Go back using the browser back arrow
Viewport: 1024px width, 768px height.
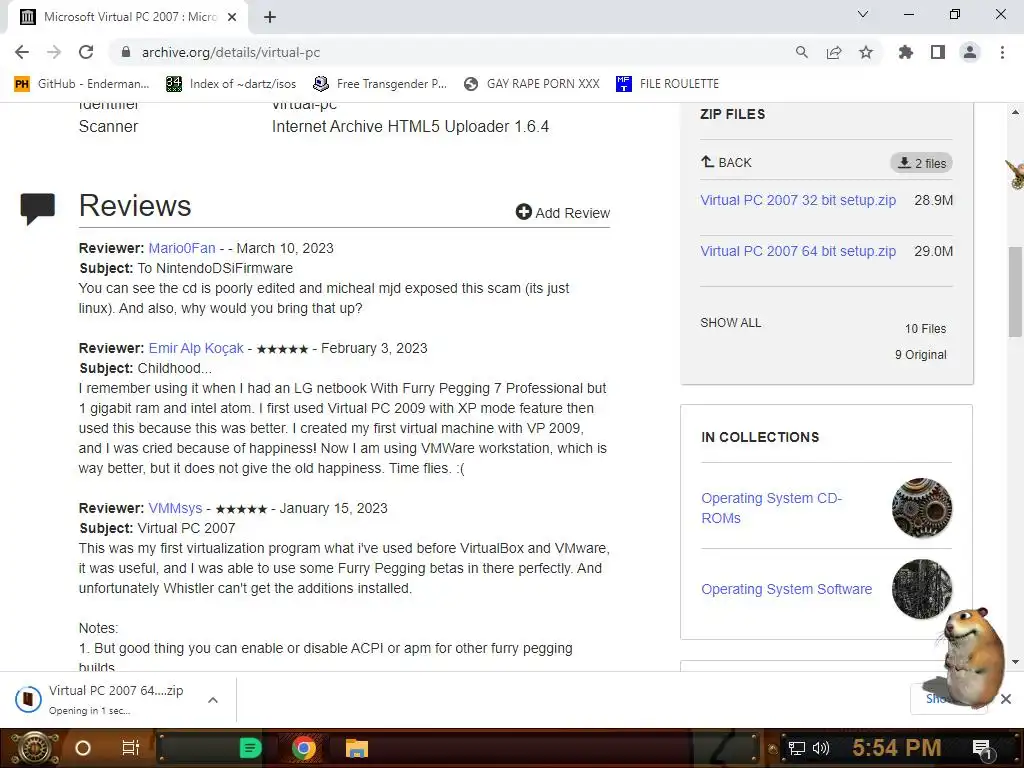(22, 52)
